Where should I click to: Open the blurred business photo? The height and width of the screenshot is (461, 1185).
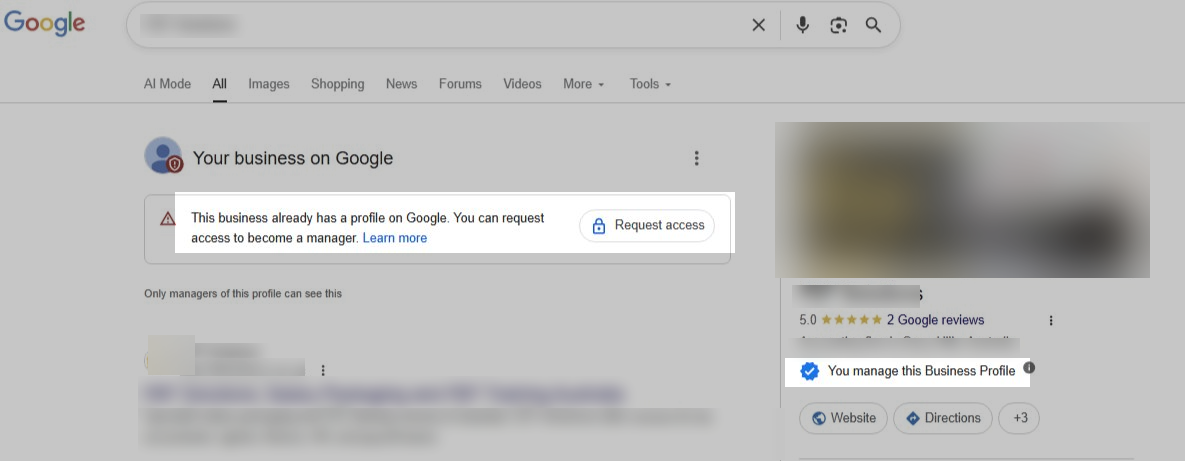pyautogui.click(x=962, y=200)
